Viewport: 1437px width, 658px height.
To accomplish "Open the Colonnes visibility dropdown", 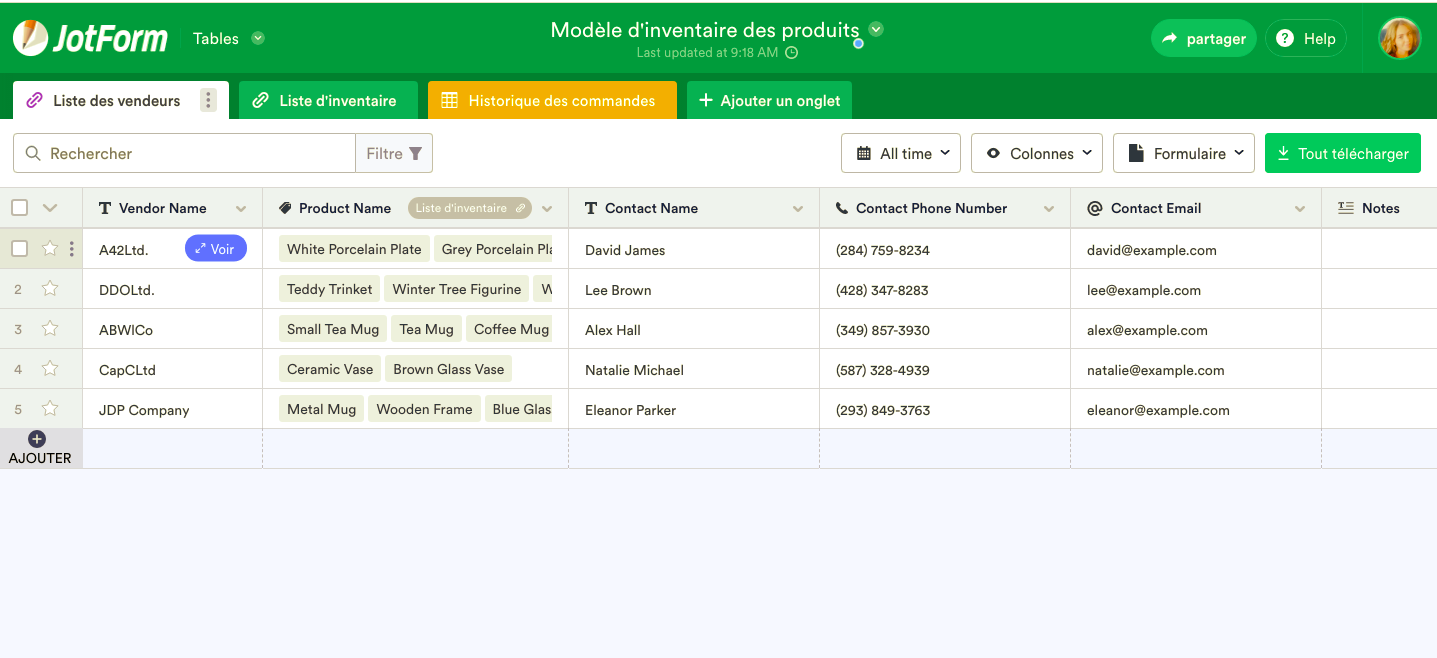I will pyautogui.click(x=1036, y=153).
